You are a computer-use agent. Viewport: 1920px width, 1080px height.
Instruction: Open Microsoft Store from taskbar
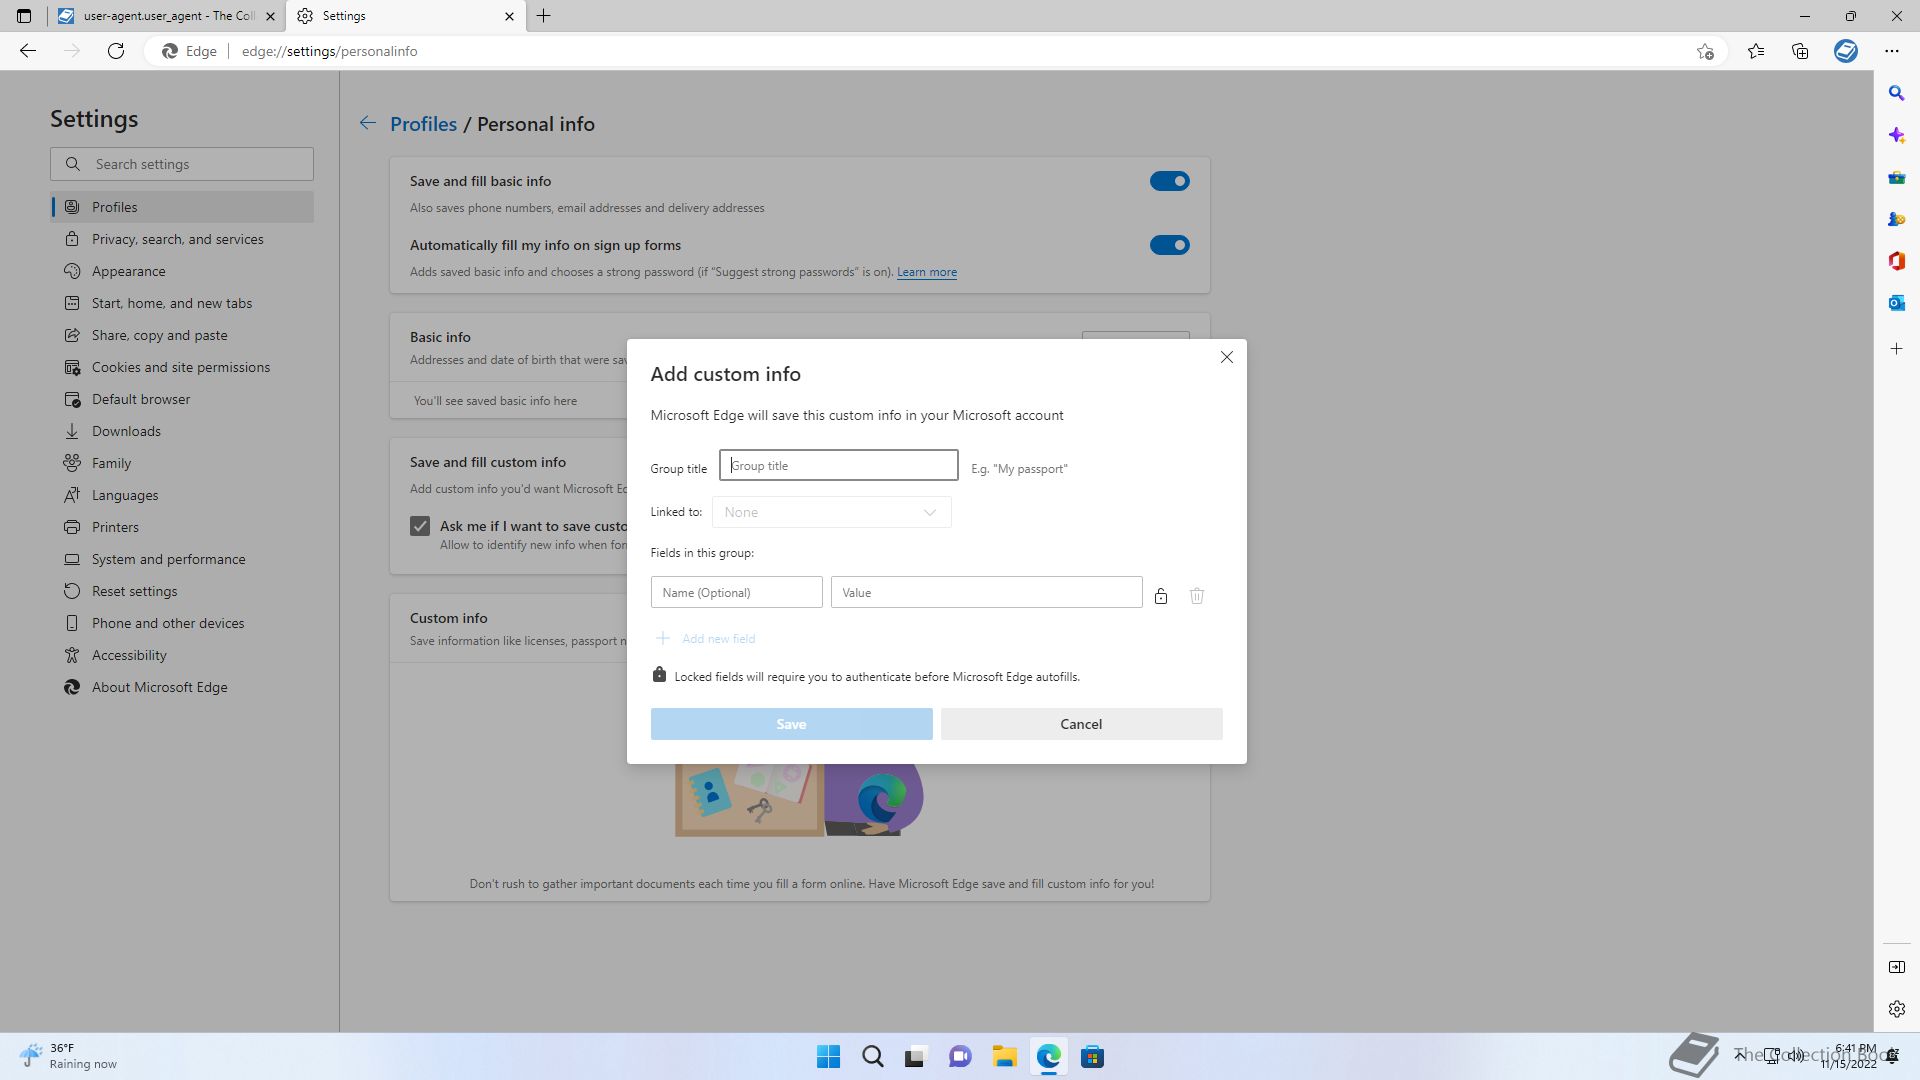coord(1092,1057)
